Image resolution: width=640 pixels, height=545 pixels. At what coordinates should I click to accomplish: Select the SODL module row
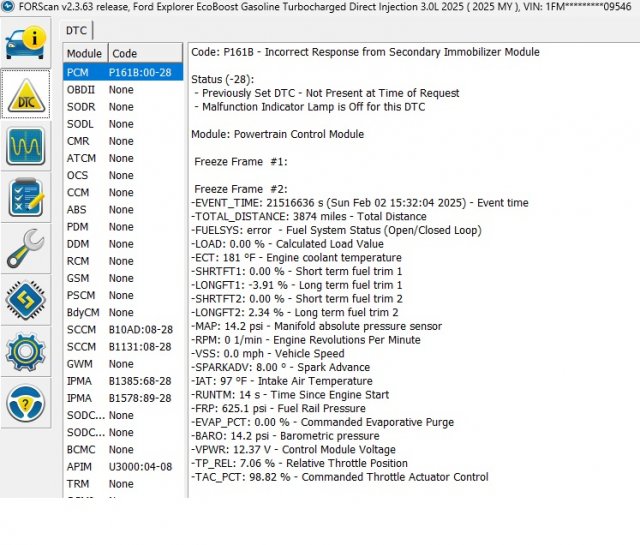click(x=123, y=124)
